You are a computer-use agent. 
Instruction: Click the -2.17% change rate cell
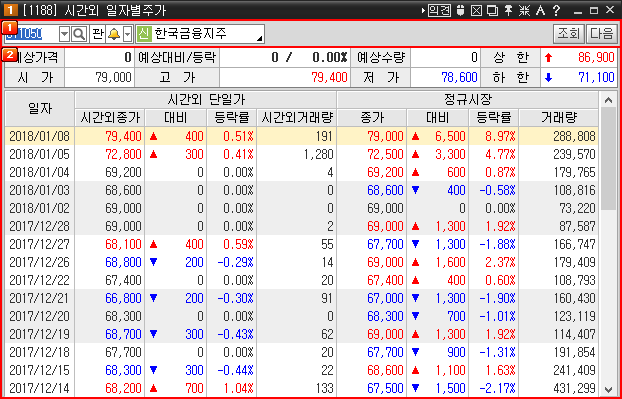point(493,388)
